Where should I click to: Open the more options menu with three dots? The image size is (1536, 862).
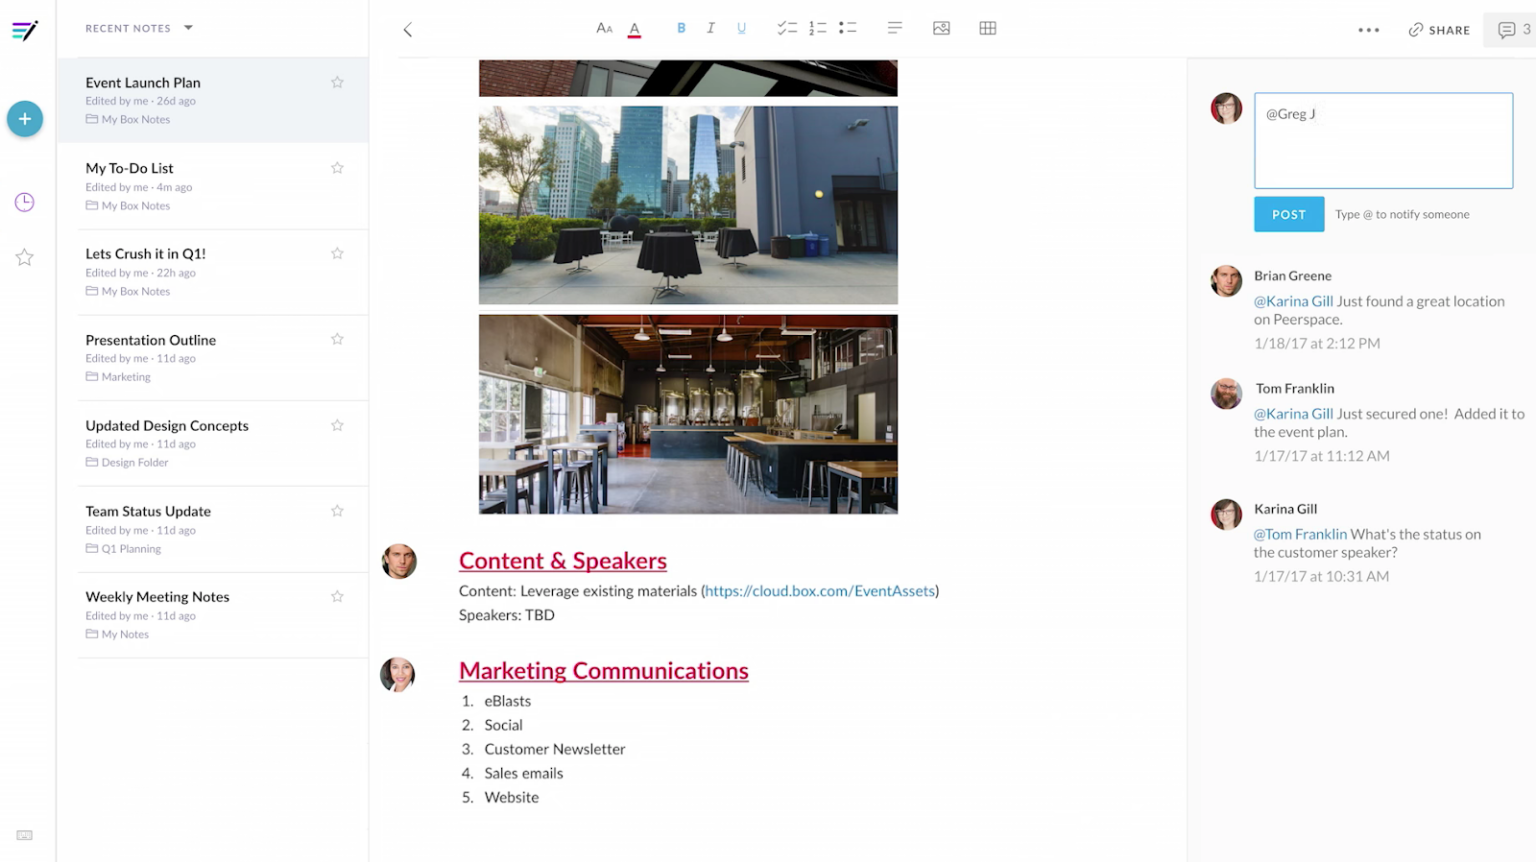(x=1369, y=30)
